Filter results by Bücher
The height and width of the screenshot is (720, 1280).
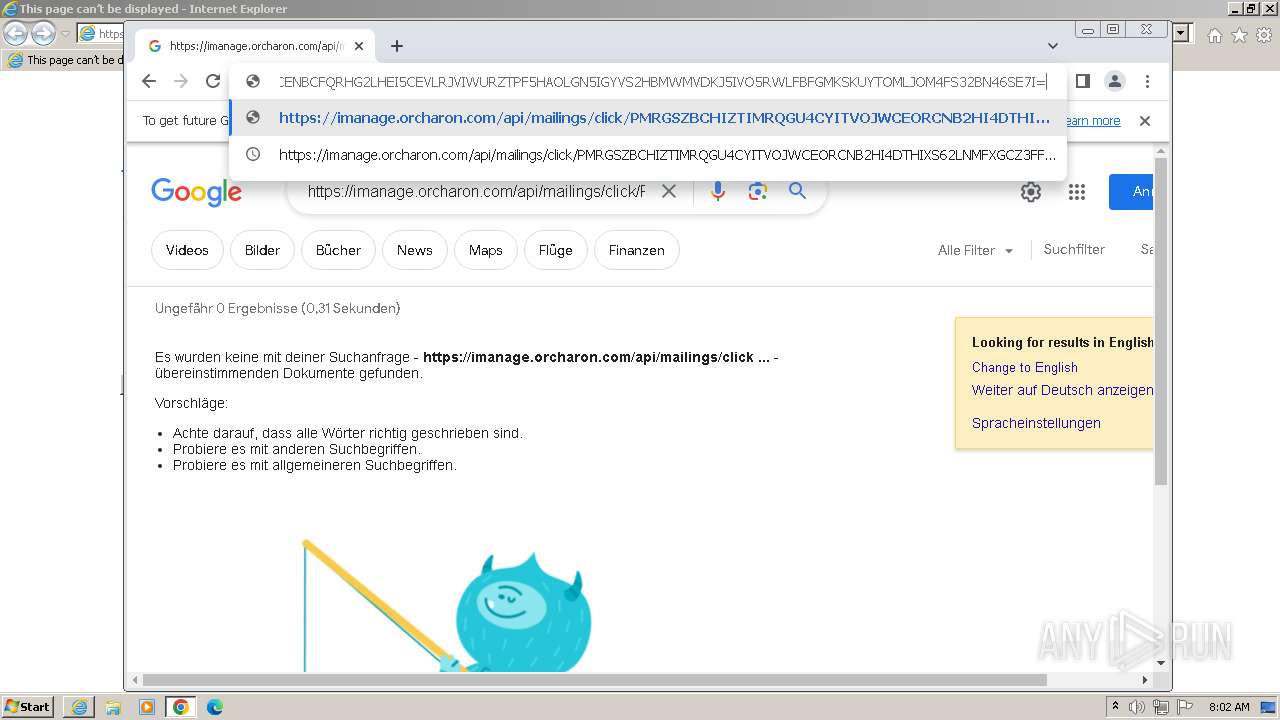coord(338,250)
